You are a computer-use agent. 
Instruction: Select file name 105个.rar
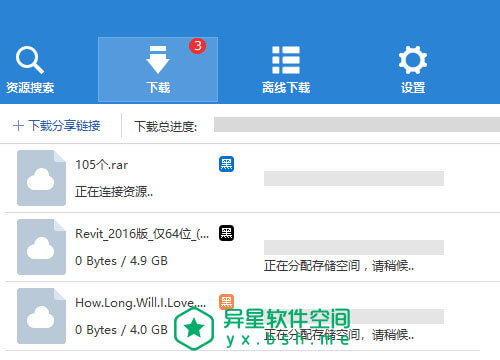(102, 165)
